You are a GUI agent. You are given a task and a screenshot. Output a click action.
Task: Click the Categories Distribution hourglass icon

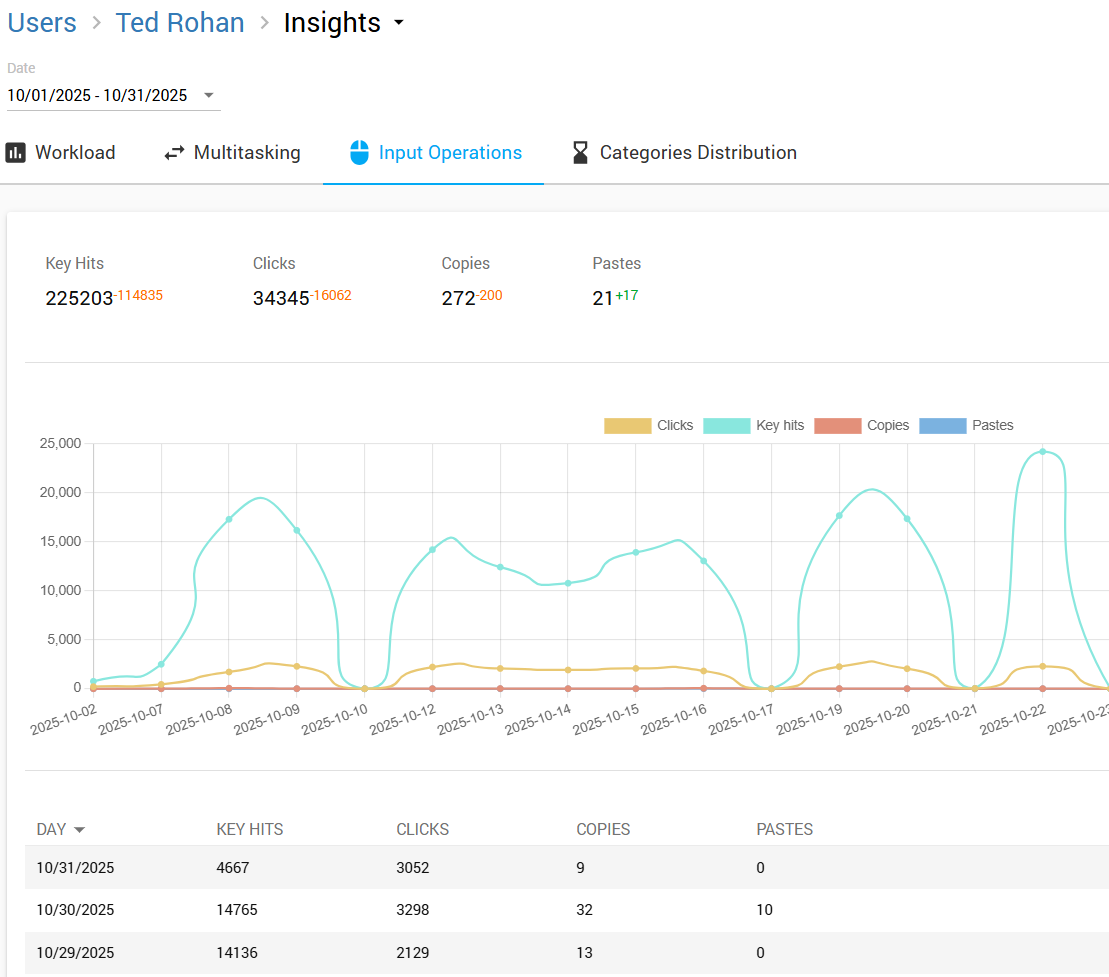[580, 153]
